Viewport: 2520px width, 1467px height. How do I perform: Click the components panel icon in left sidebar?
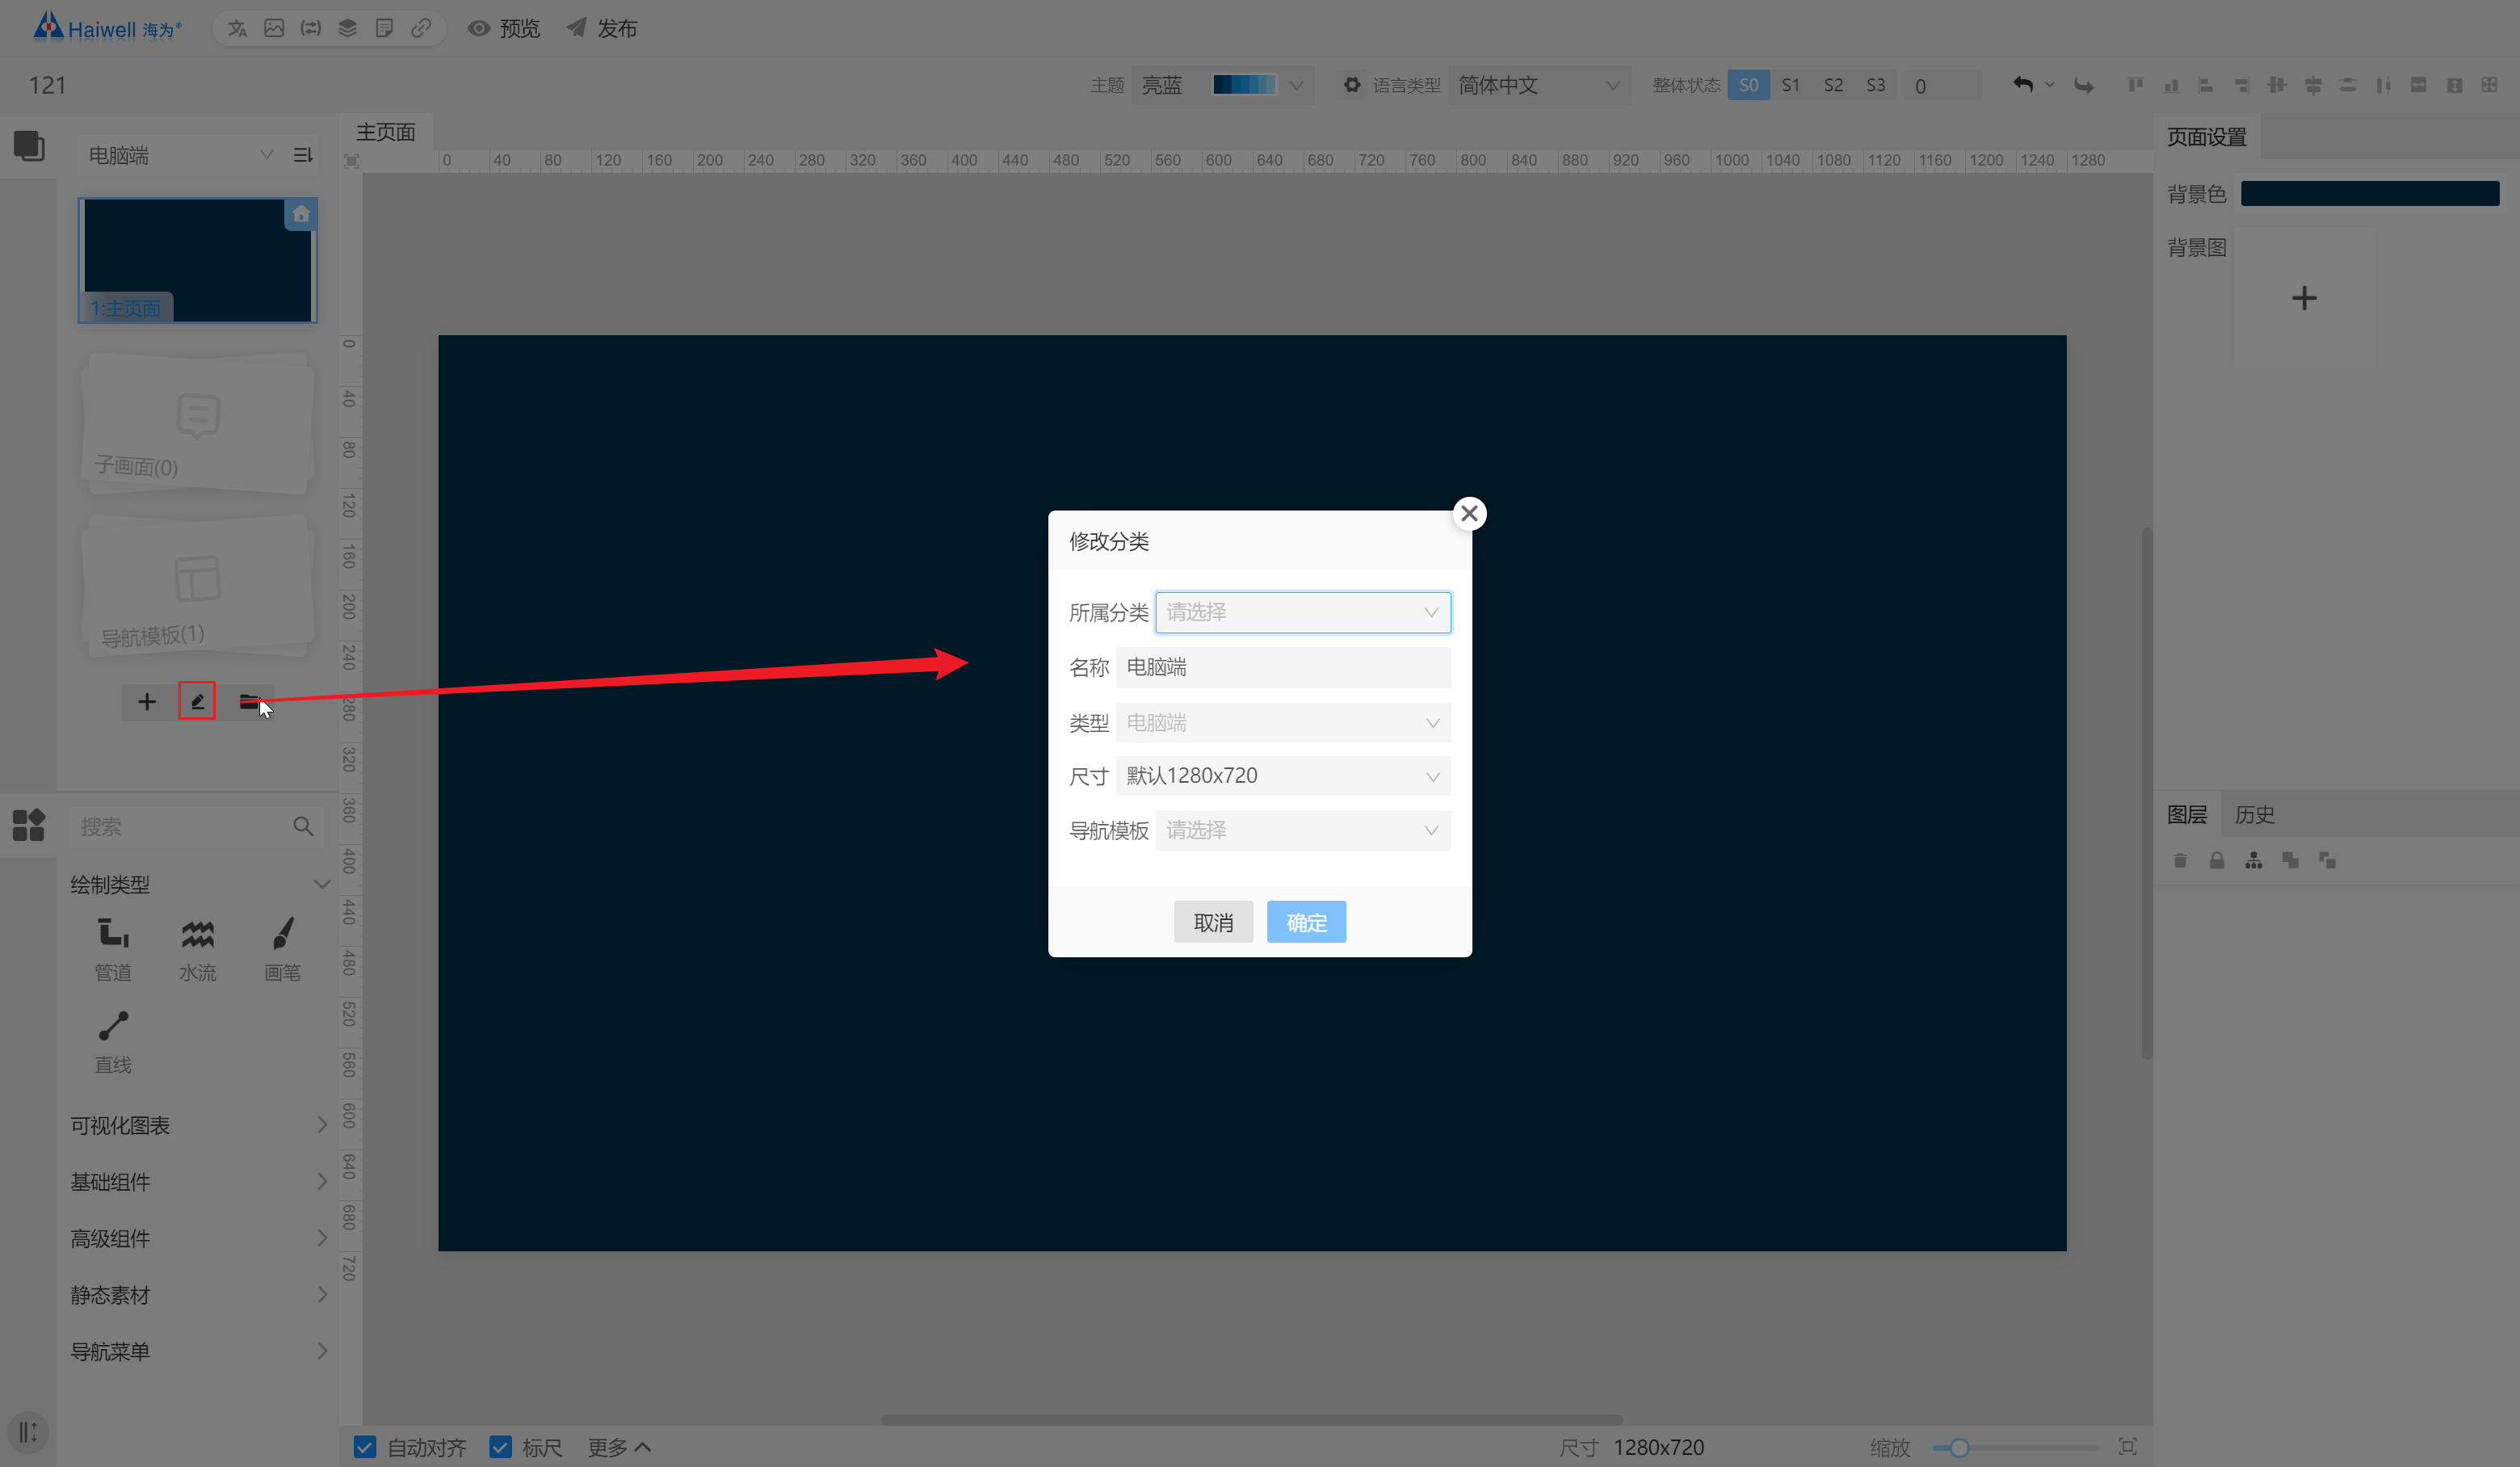tap(29, 826)
